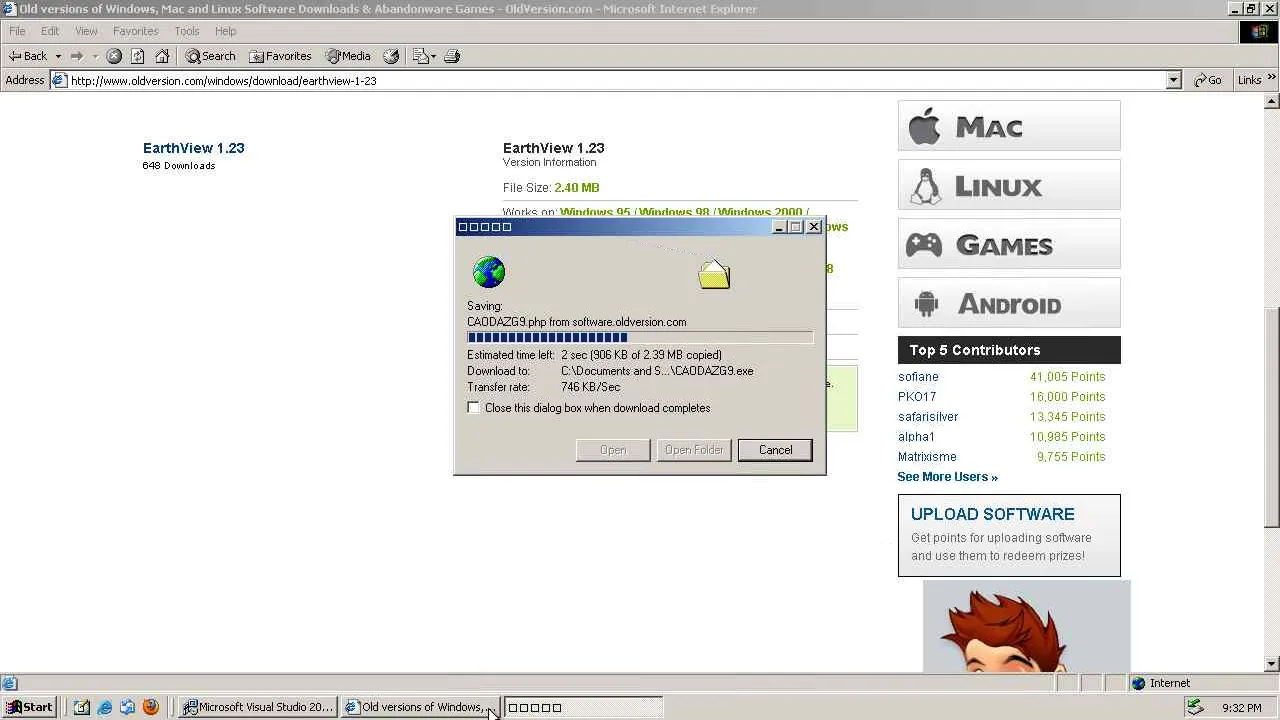Go to the home page icon
1280x720 pixels.
[162, 56]
